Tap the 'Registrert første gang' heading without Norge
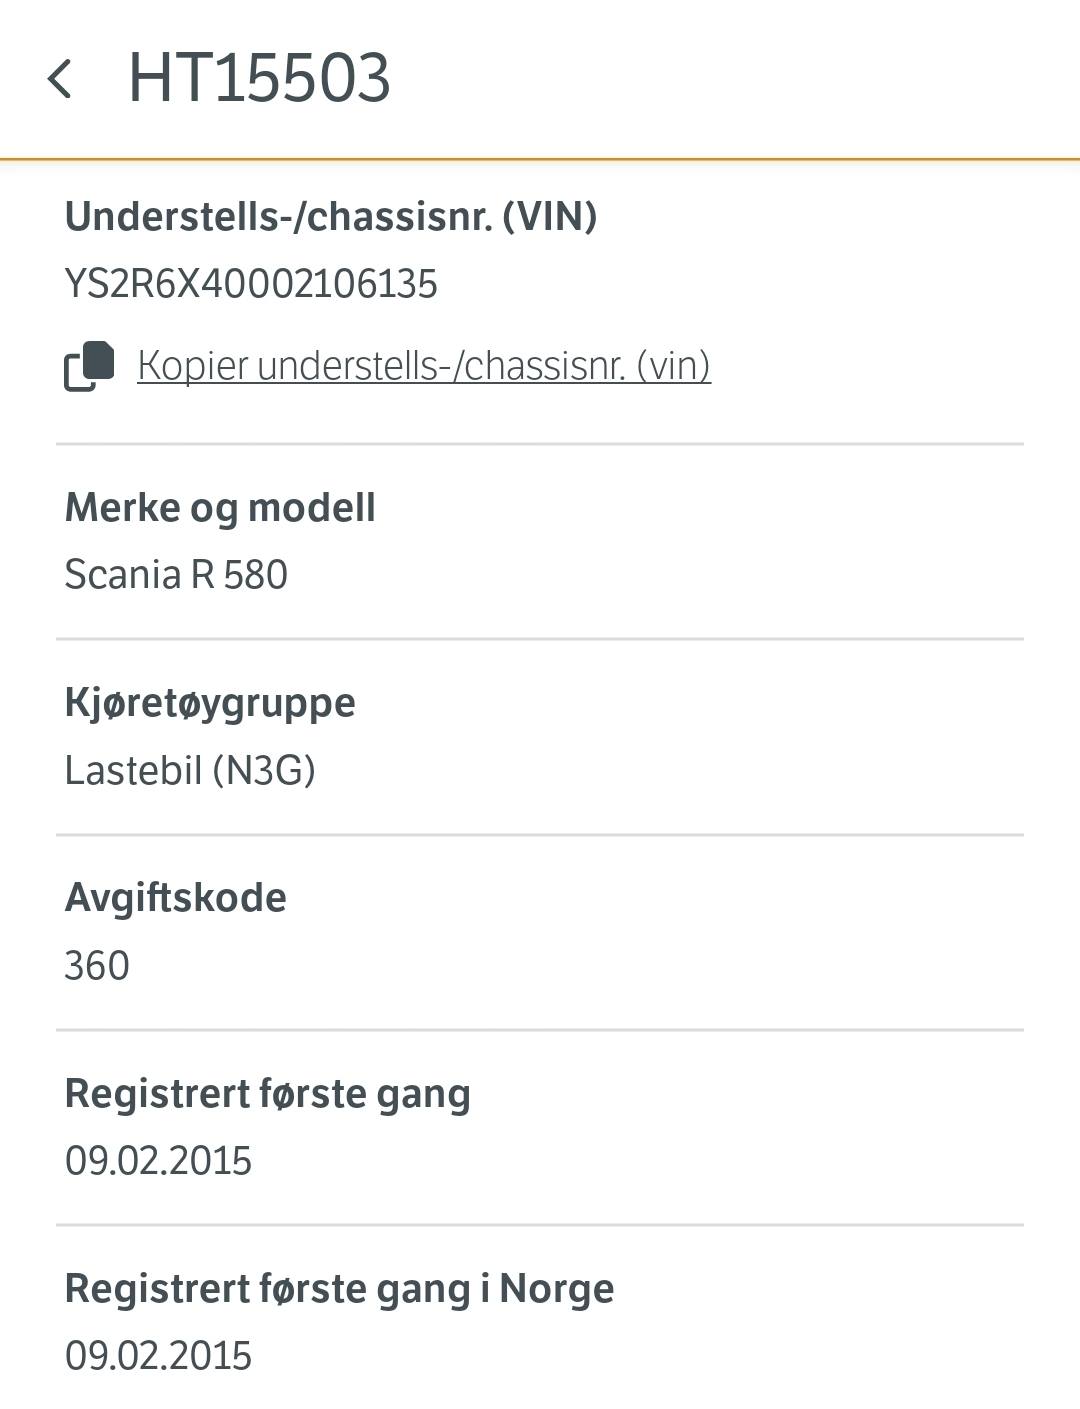The width and height of the screenshot is (1080, 1409). tap(267, 1093)
